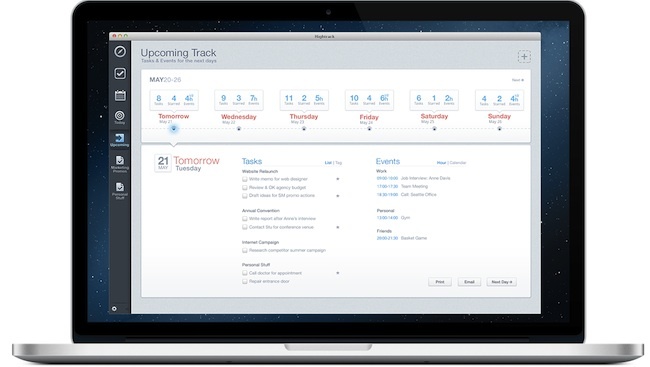The height and width of the screenshot is (367, 650).
Task: Click Friday's 10 Tasks summary card
Action: pyautogui.click(x=369, y=100)
